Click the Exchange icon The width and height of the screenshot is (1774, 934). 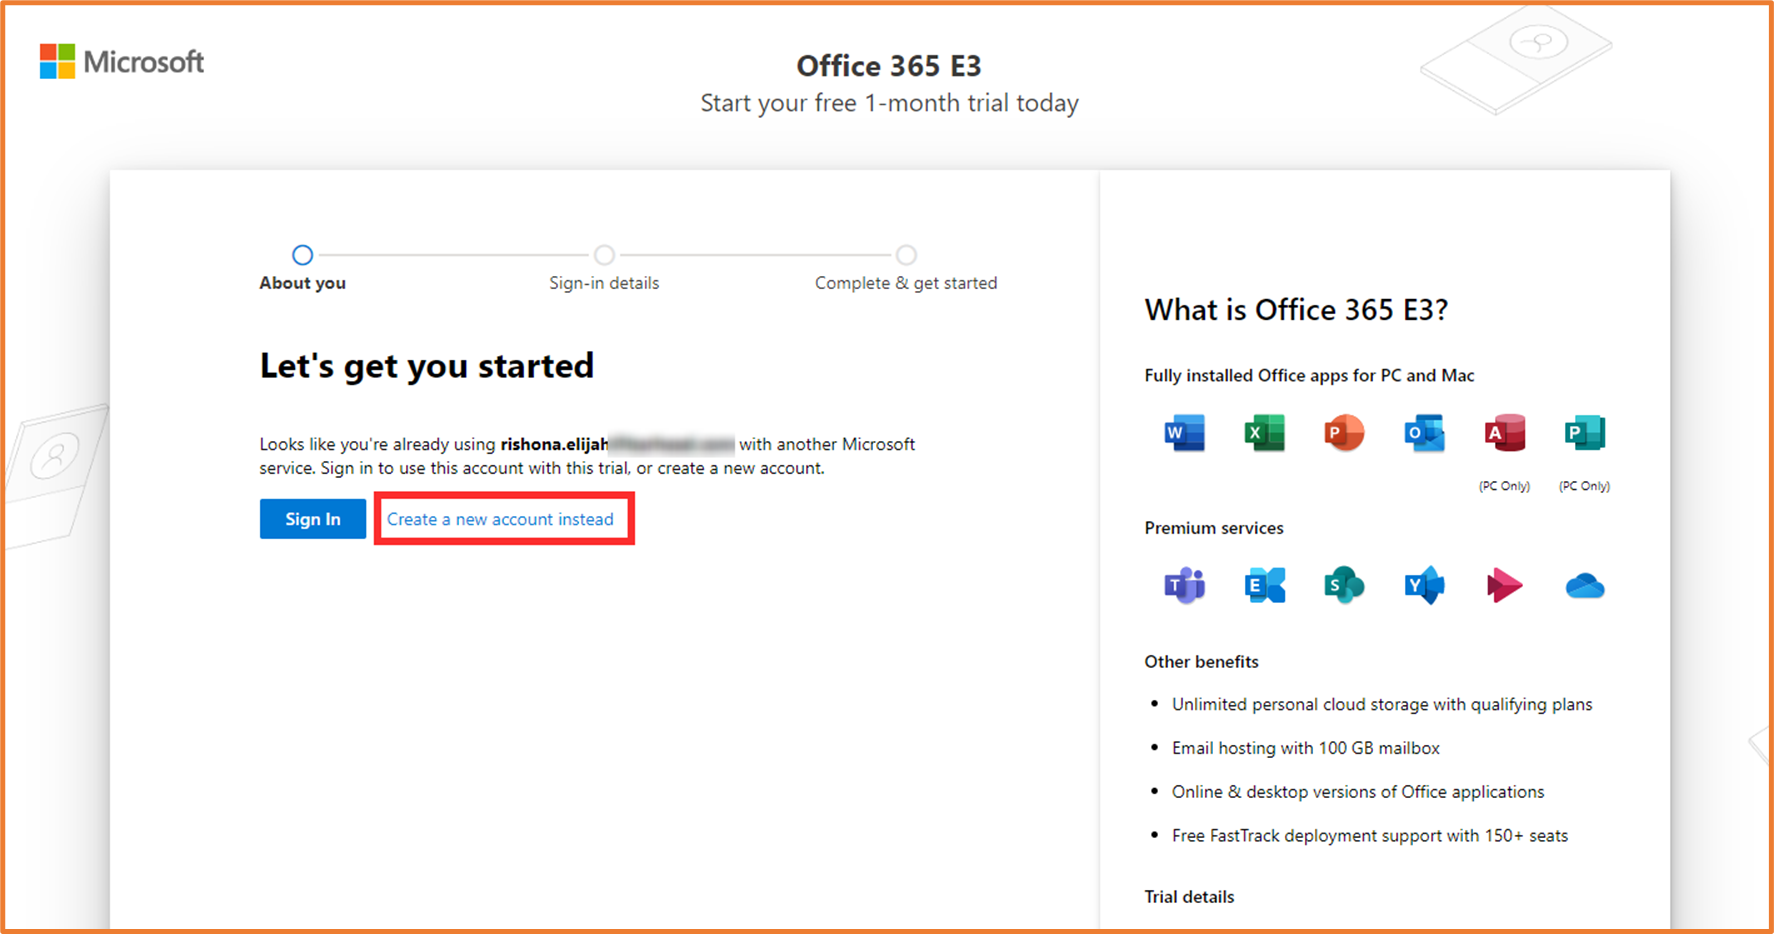point(1264,585)
